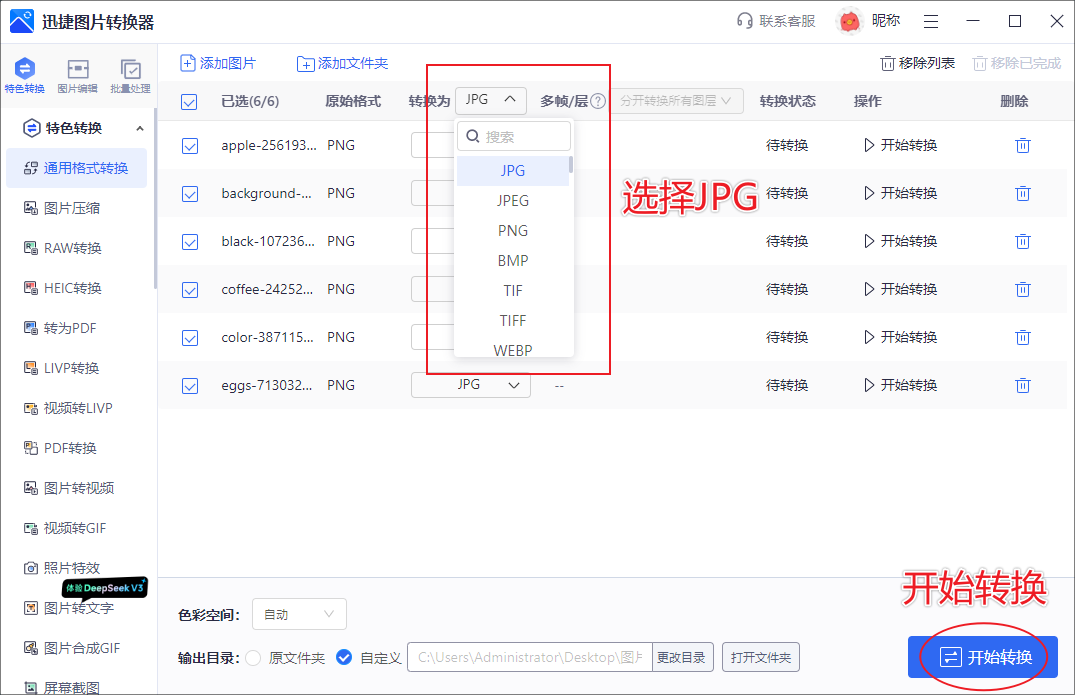Image resolution: width=1075 pixels, height=695 pixels.
Task: Delete black-107236 row with trash icon
Action: coord(1023,241)
